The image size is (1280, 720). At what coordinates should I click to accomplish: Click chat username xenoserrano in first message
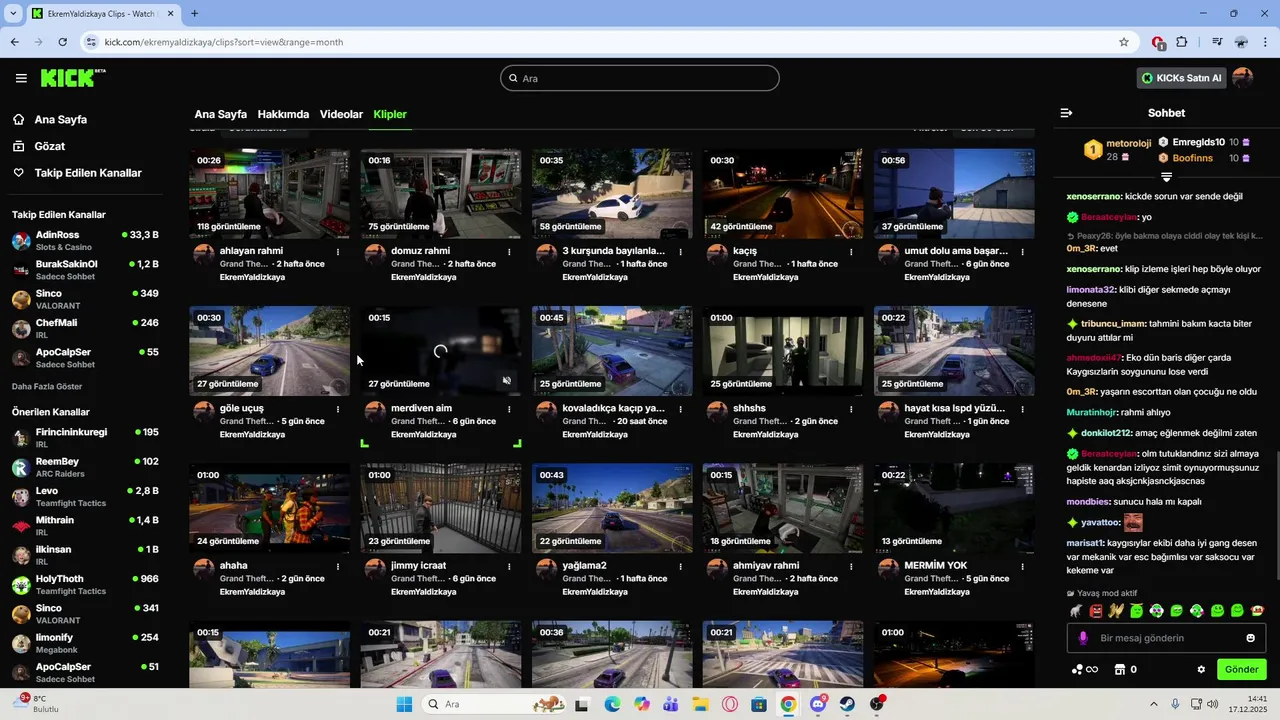(1094, 196)
